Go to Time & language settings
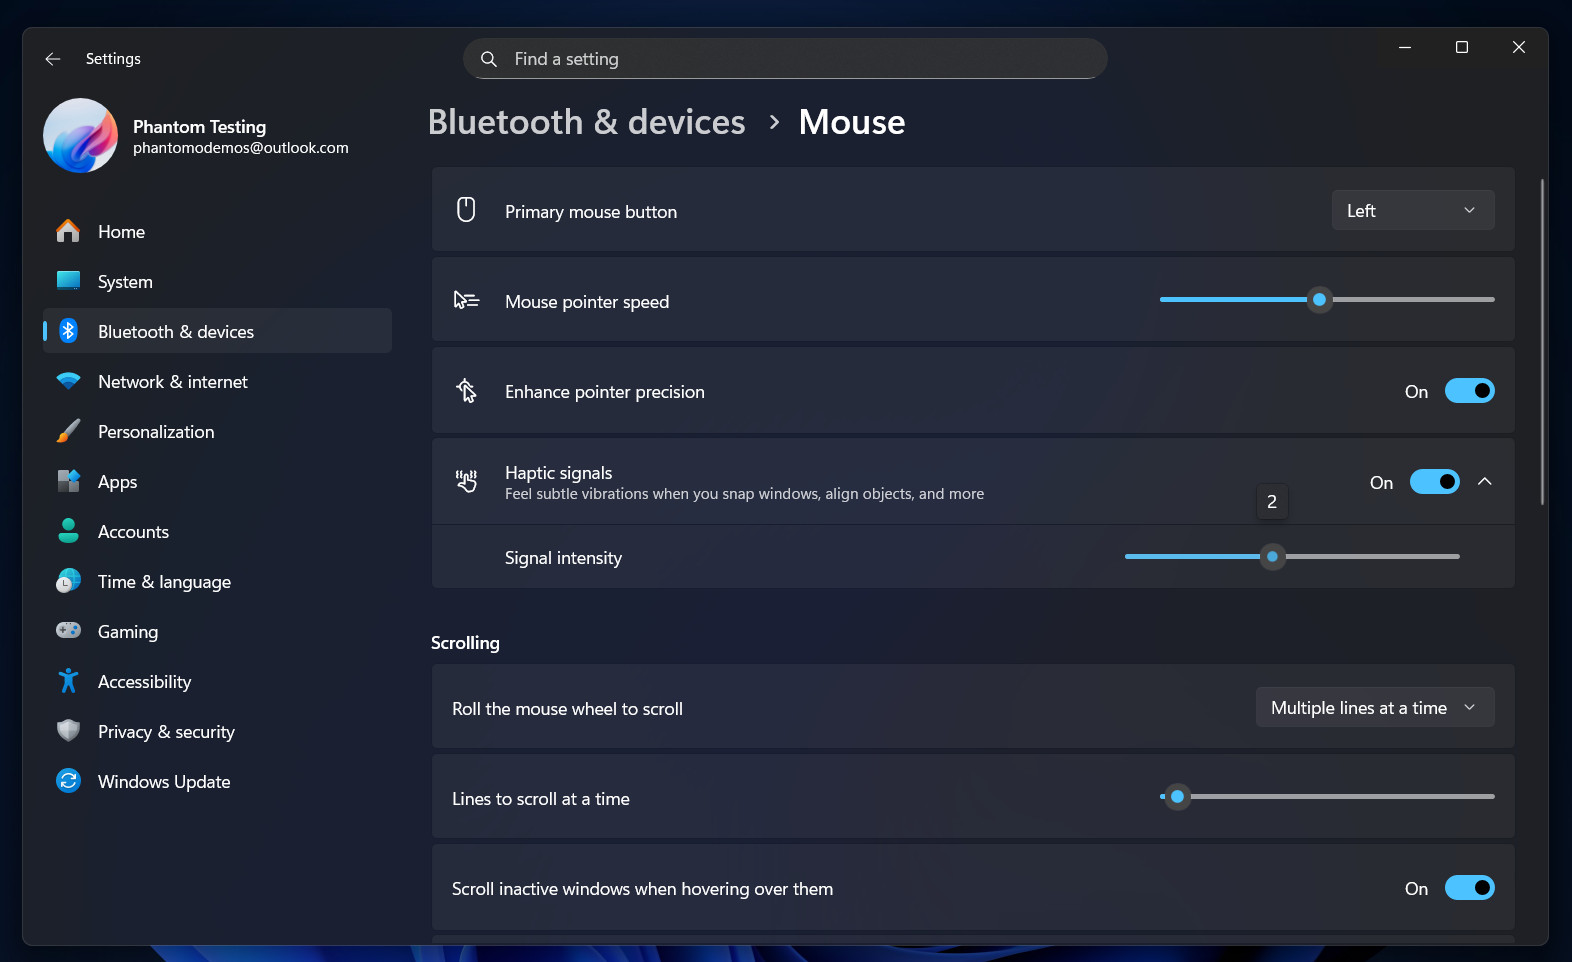The height and width of the screenshot is (962, 1572). pos(164,582)
